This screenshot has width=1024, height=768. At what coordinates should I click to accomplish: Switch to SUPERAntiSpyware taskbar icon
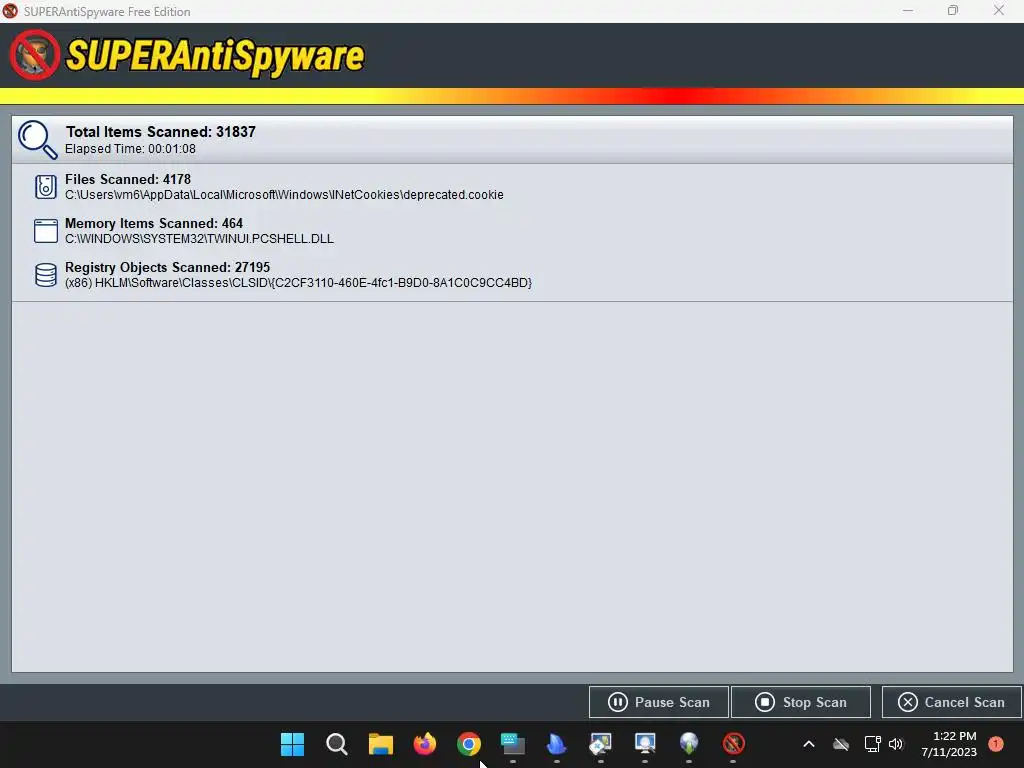733,744
